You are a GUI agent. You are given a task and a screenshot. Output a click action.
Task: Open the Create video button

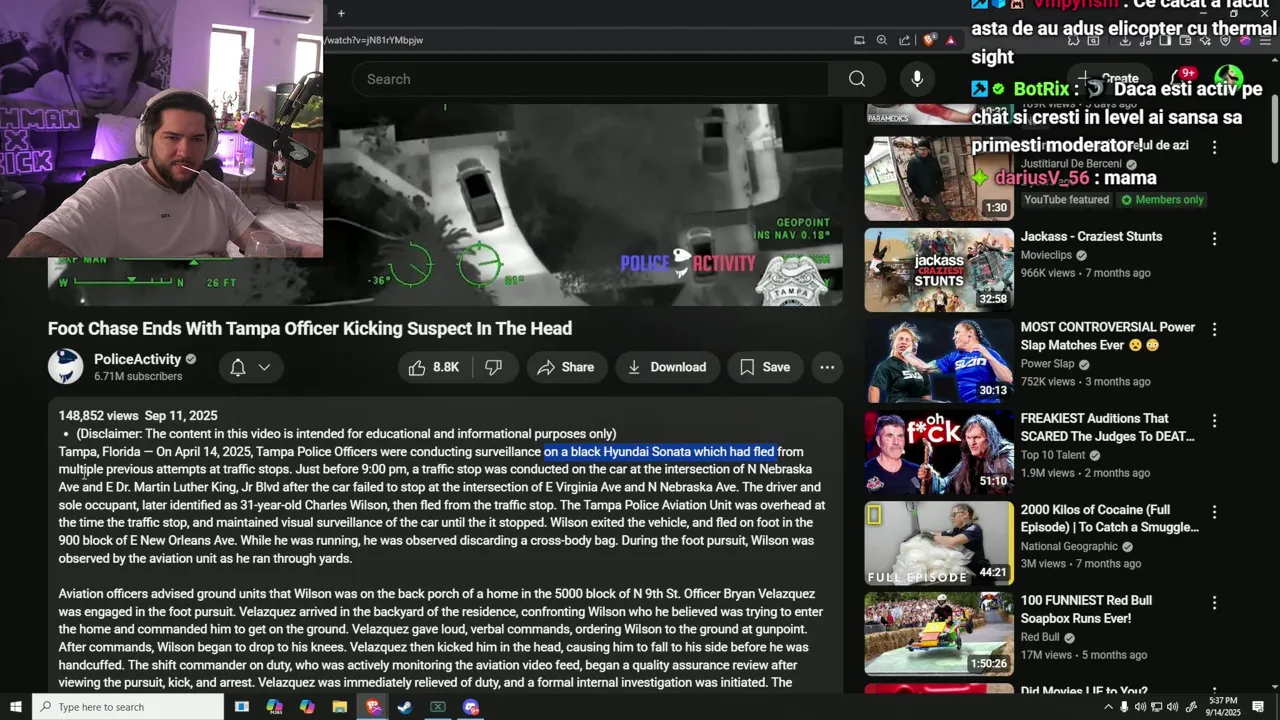(x=1109, y=79)
